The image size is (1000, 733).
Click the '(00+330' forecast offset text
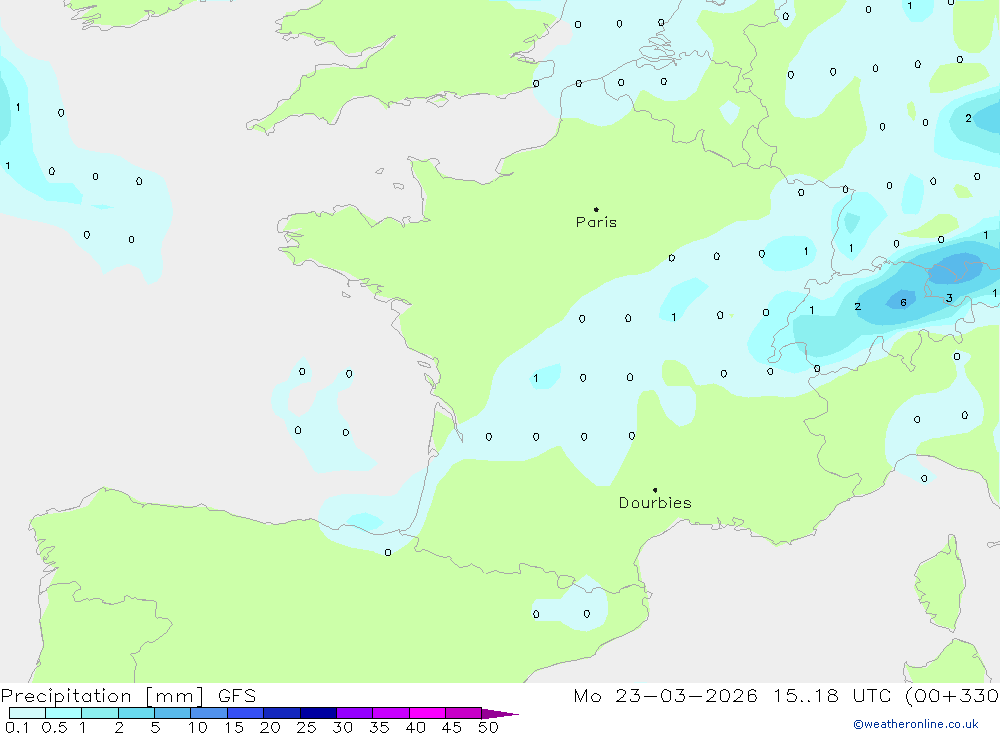point(952,696)
